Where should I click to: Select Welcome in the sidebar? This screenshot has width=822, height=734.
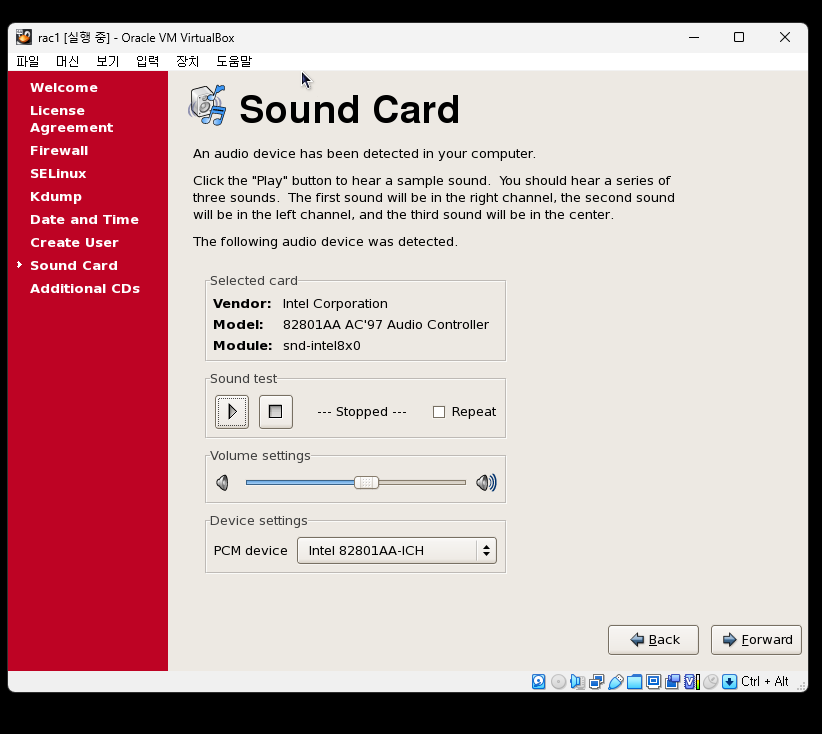coord(64,88)
